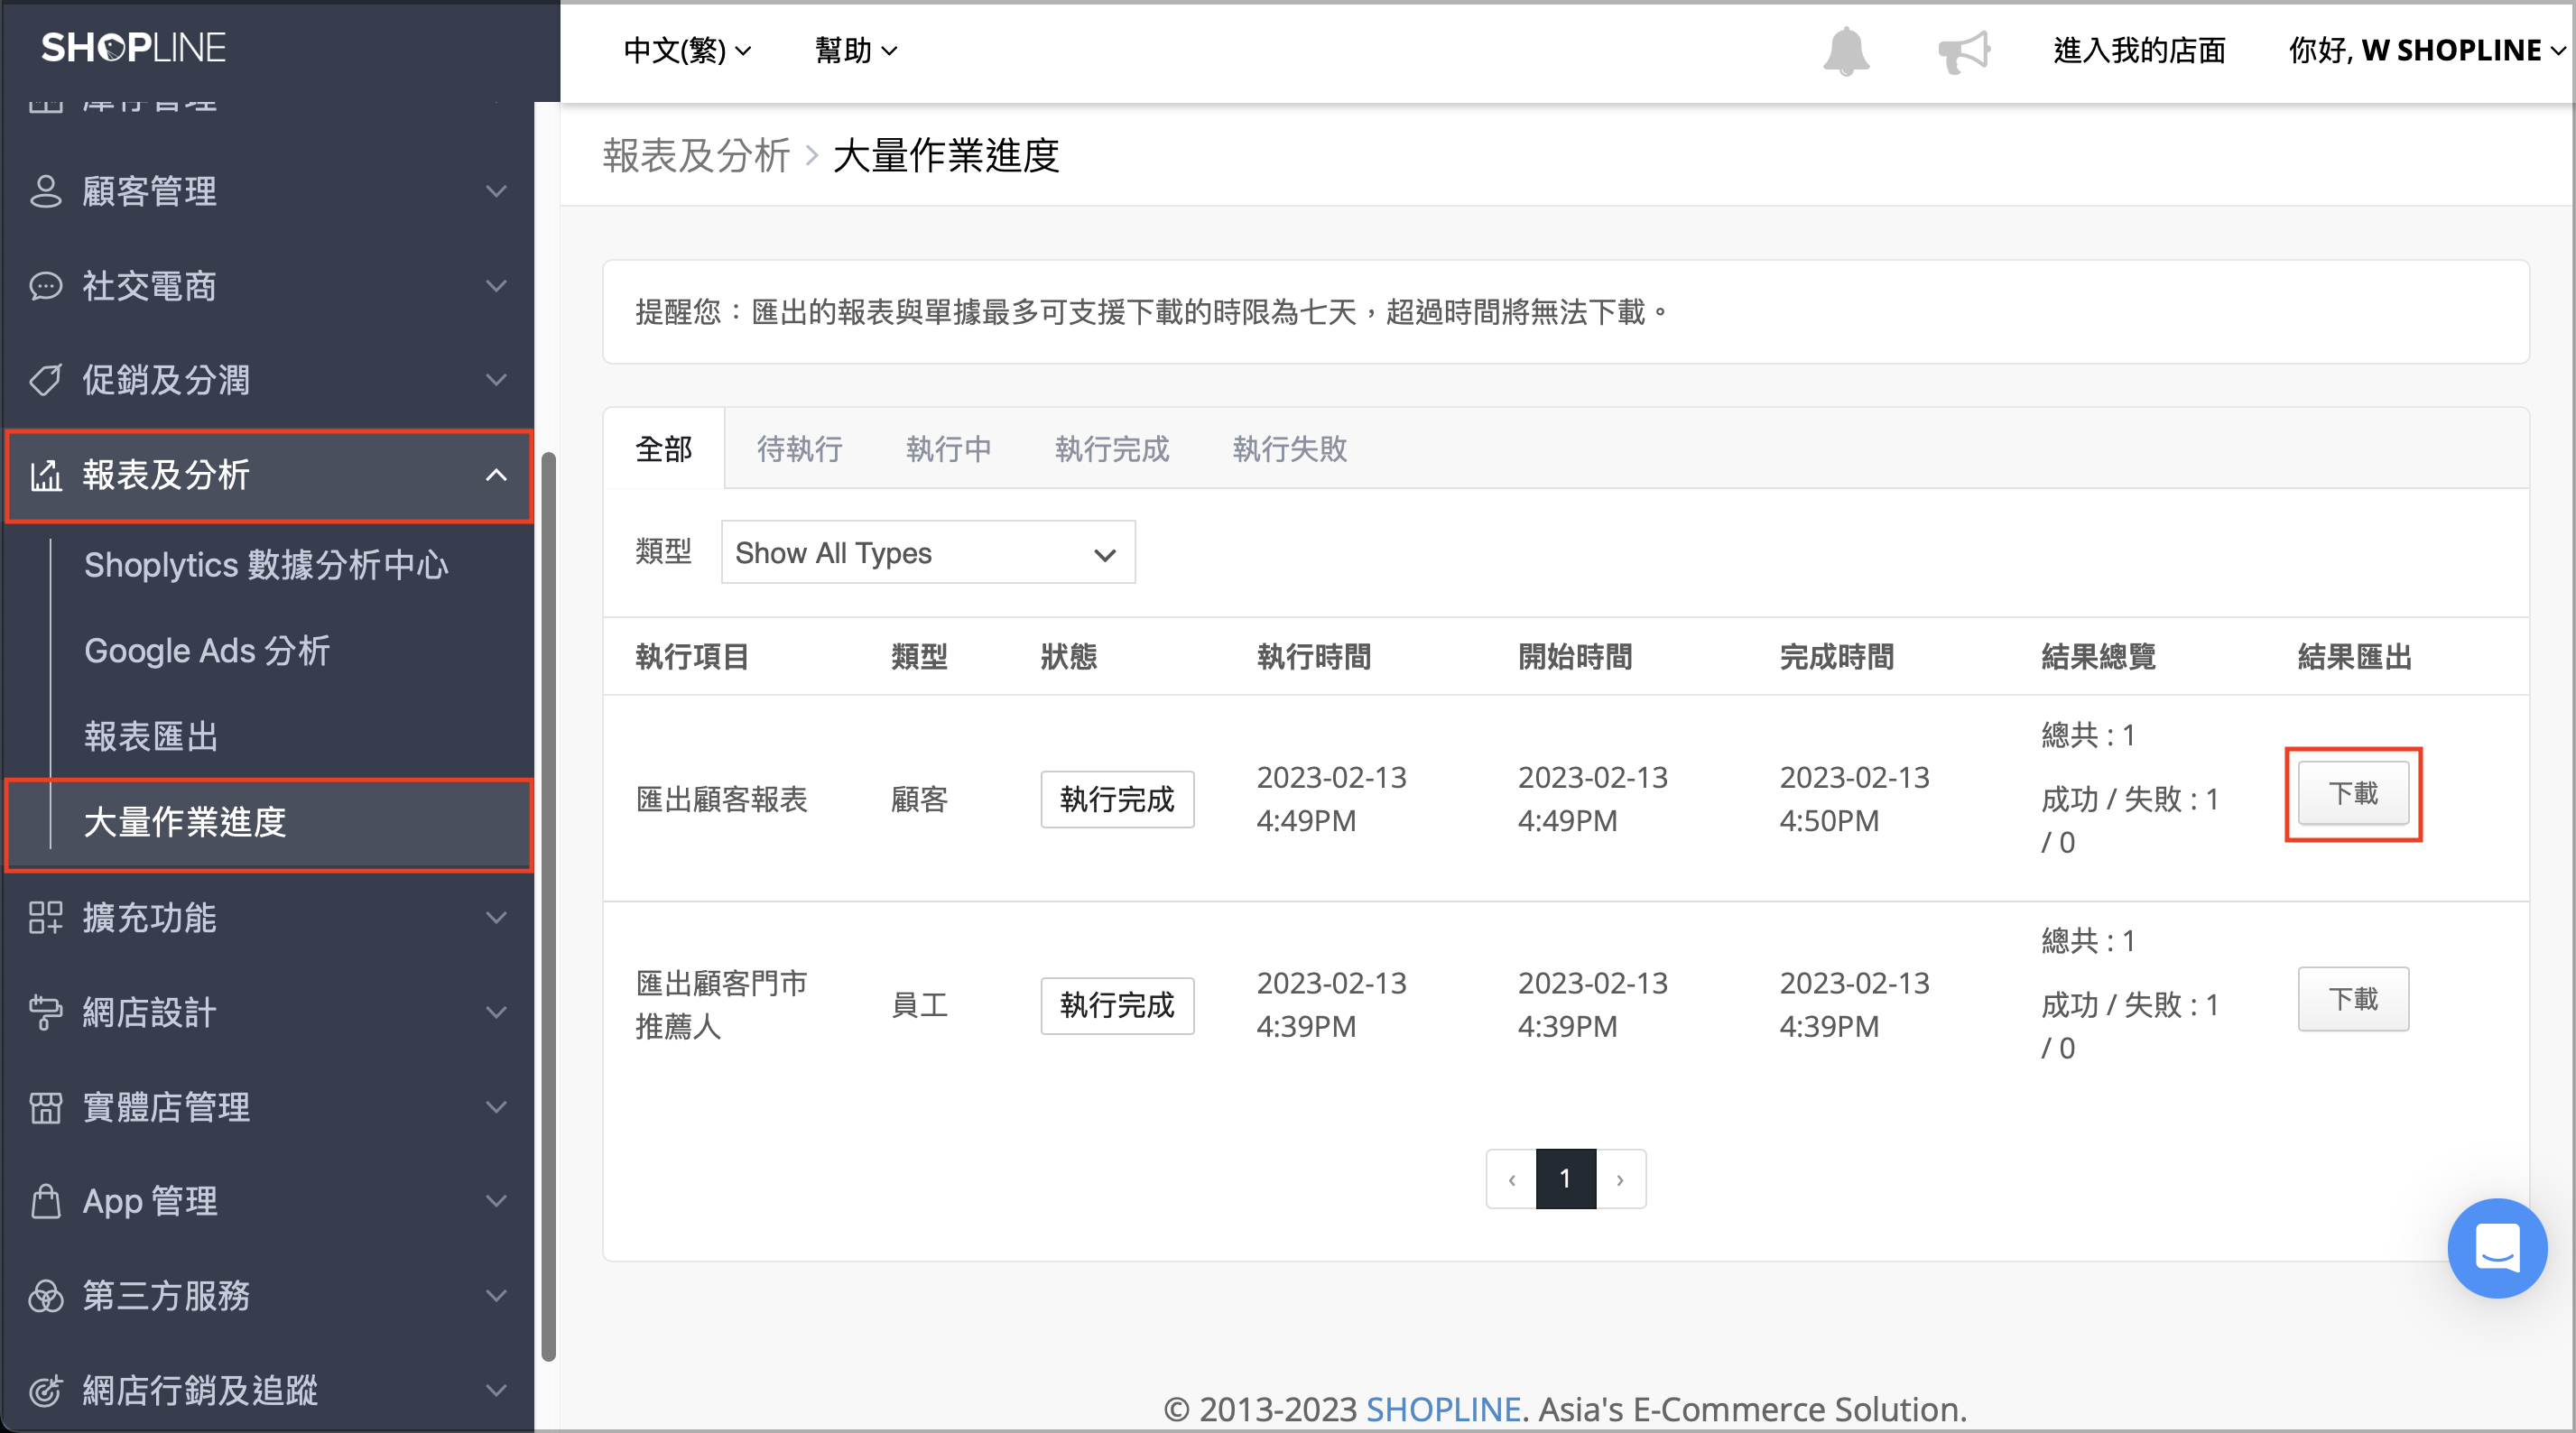Image resolution: width=2576 pixels, height=1433 pixels.
Task: Click the SHOPLINE logo
Action: (x=133, y=47)
